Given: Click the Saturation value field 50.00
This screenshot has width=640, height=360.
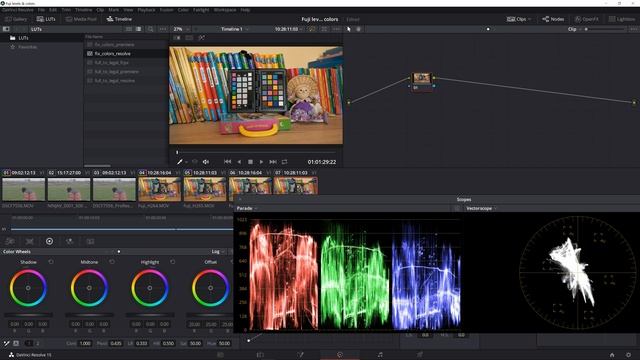Looking at the screenshot, I should coord(196,343).
